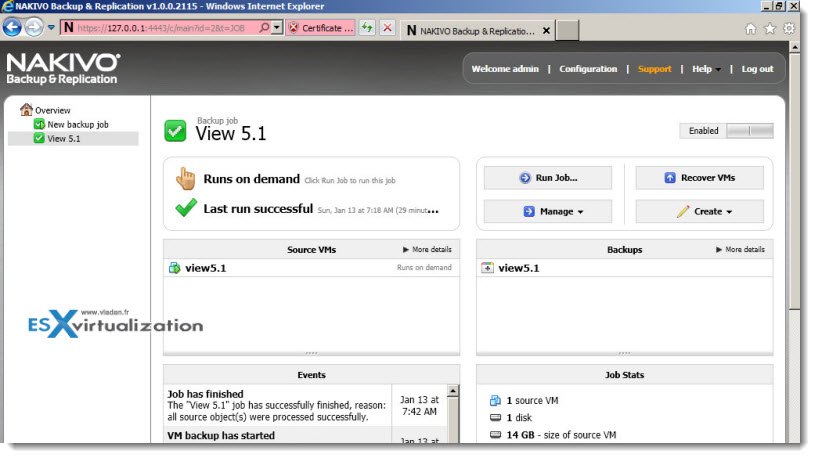Click the Run Job... button

click(548, 178)
